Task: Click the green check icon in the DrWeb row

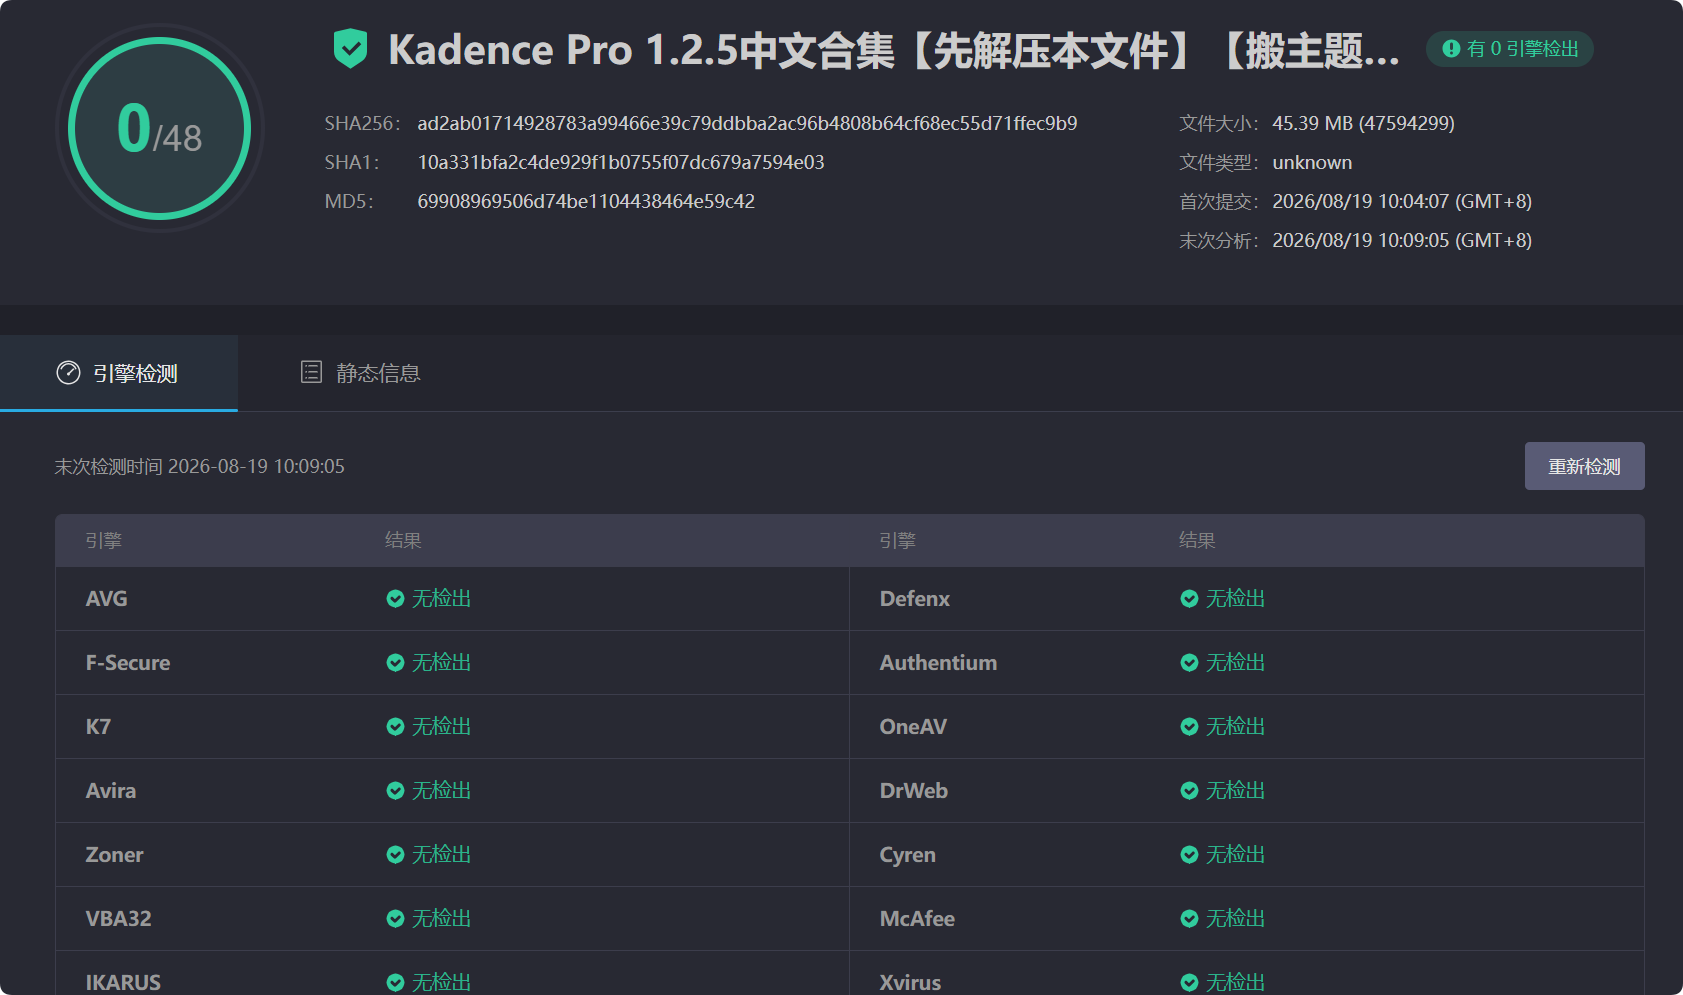Action: pyautogui.click(x=1189, y=791)
